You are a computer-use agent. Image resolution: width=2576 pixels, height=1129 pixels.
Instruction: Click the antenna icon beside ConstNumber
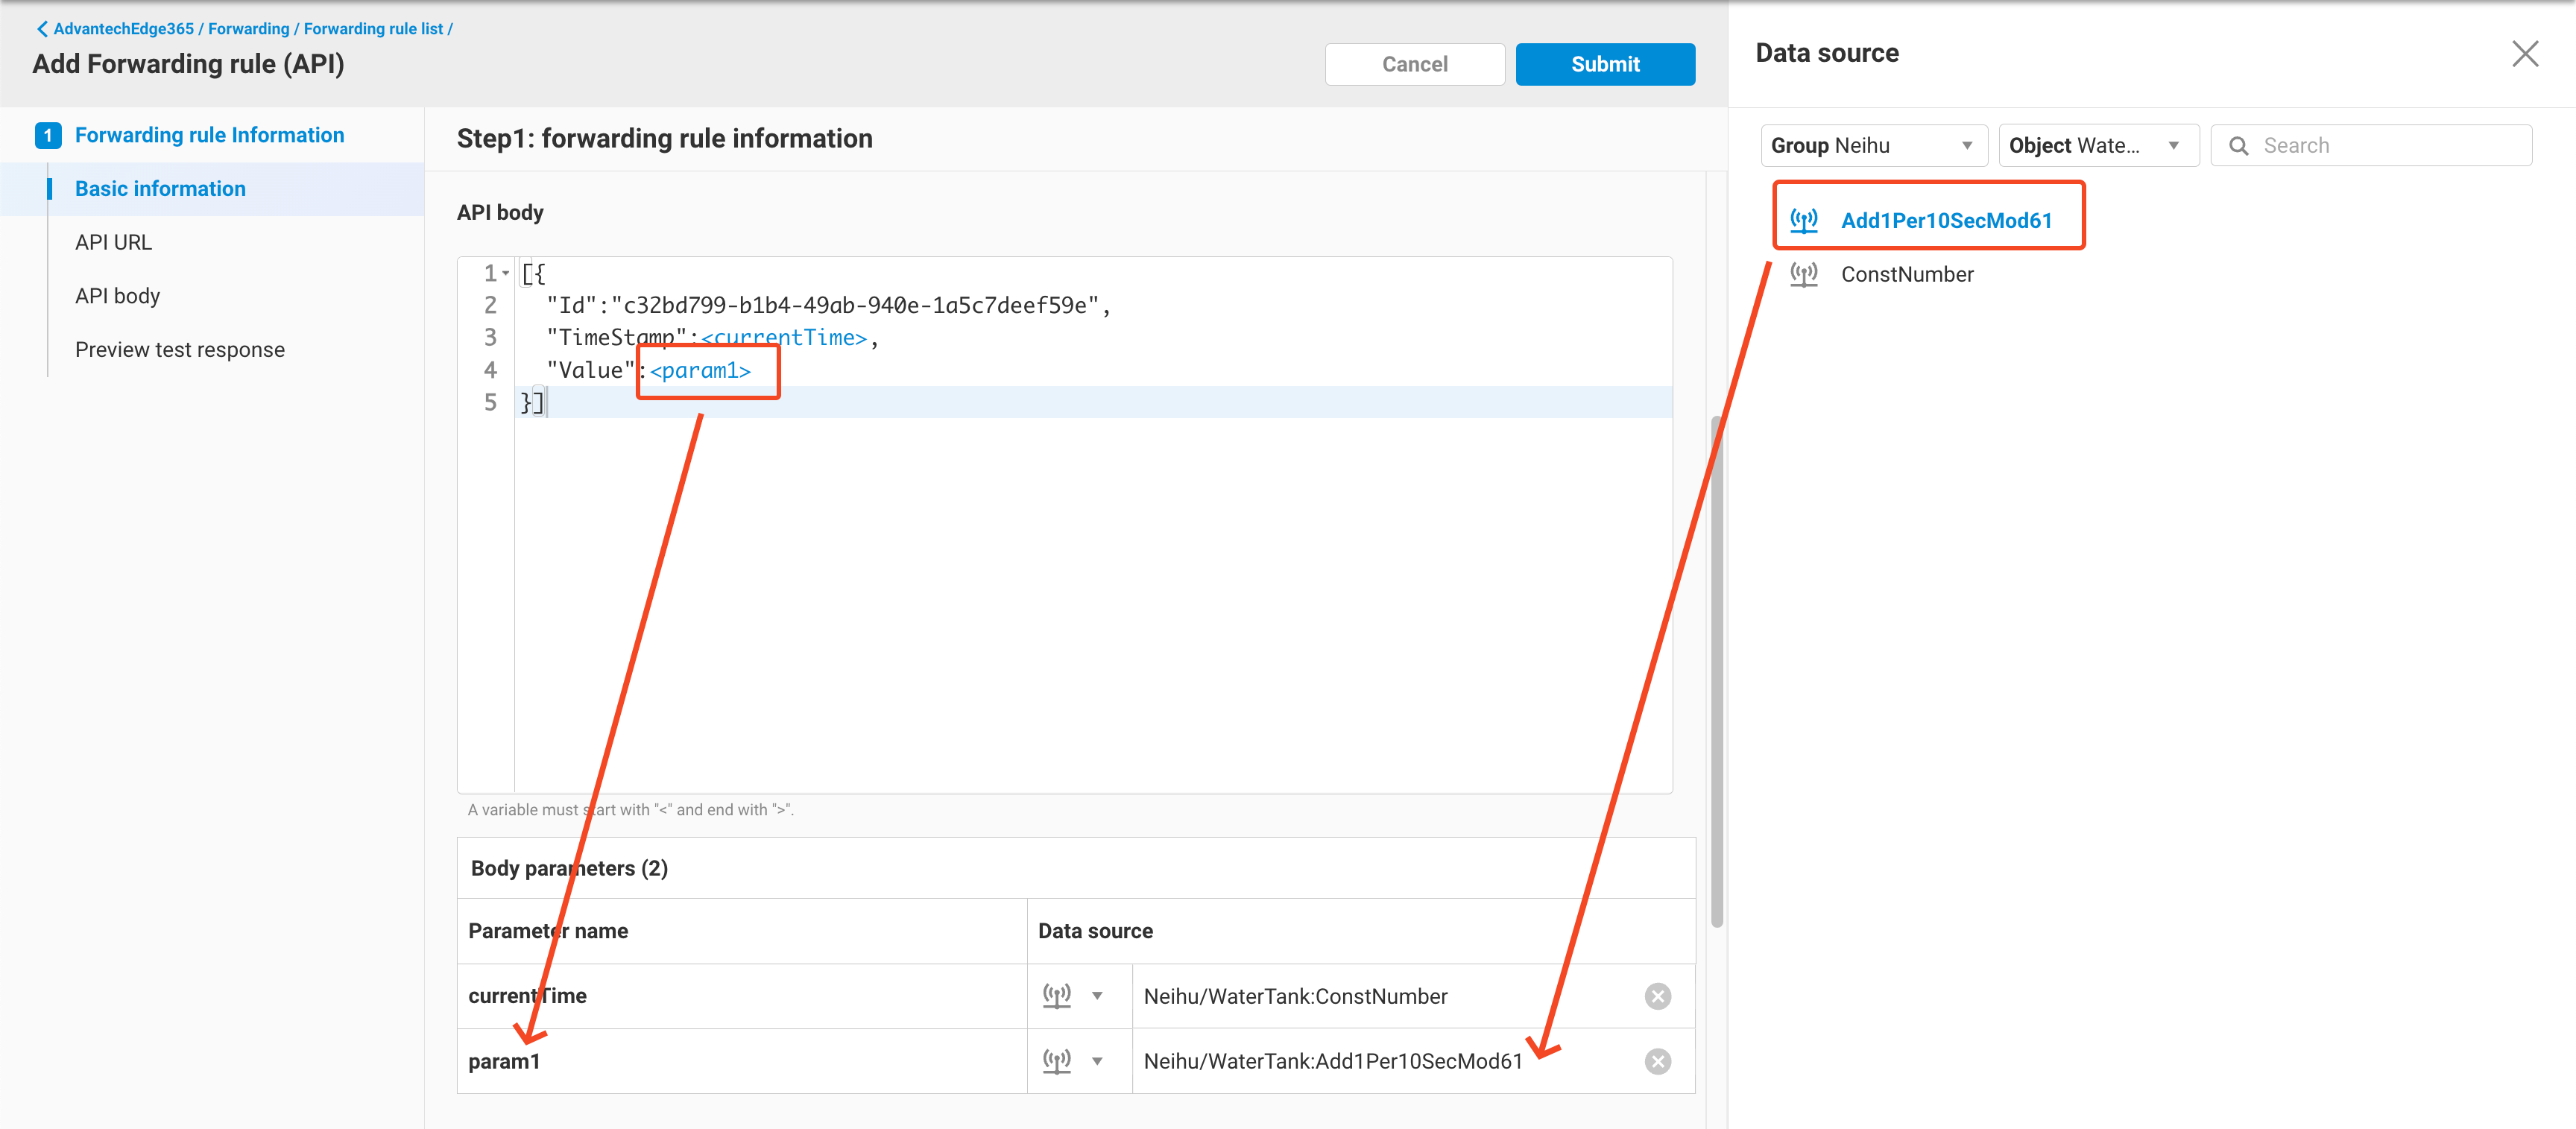pos(1804,273)
